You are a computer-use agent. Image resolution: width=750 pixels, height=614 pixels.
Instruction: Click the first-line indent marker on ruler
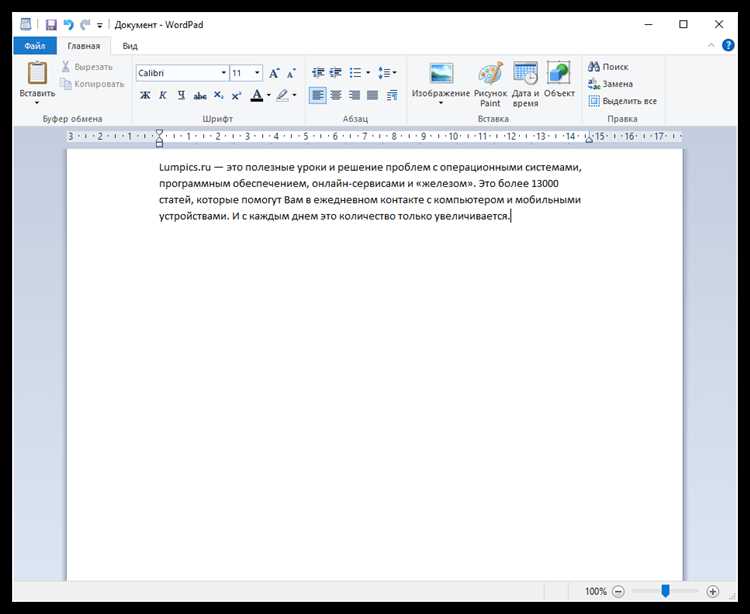(x=159, y=133)
